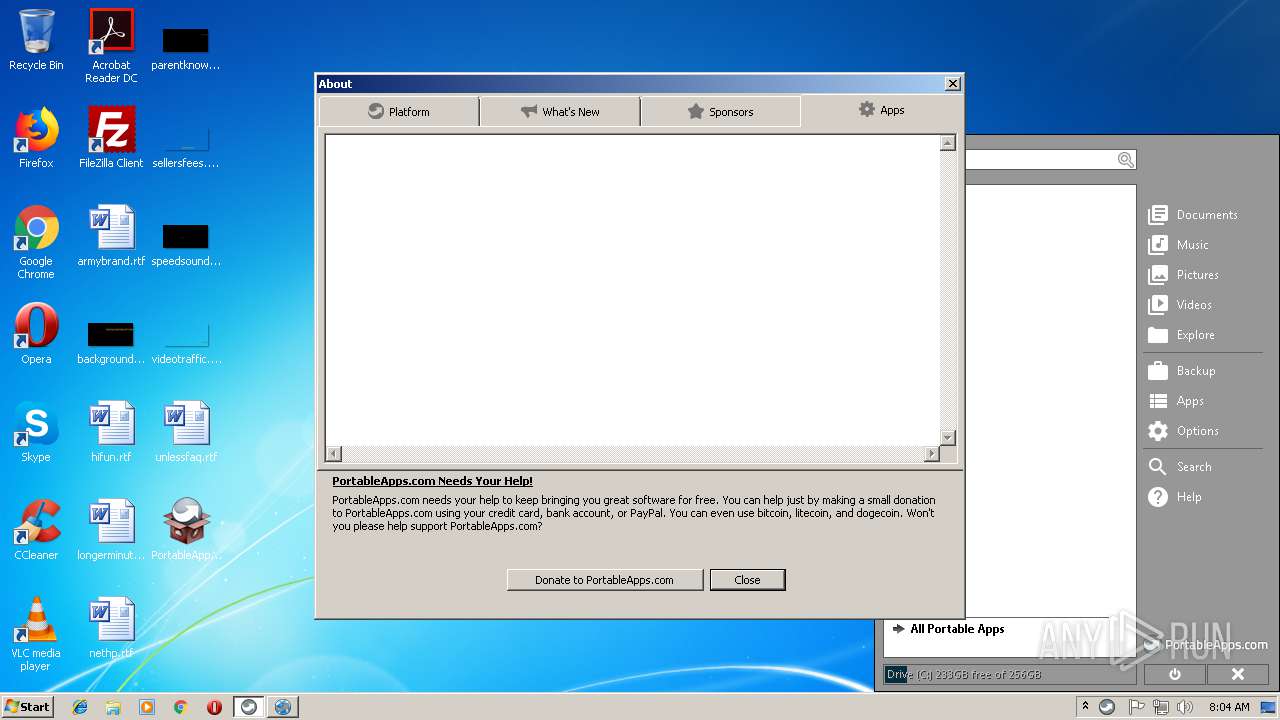Click Search in PortableApps sidebar
The height and width of the screenshot is (720, 1280).
pyautogui.click(x=1181, y=467)
